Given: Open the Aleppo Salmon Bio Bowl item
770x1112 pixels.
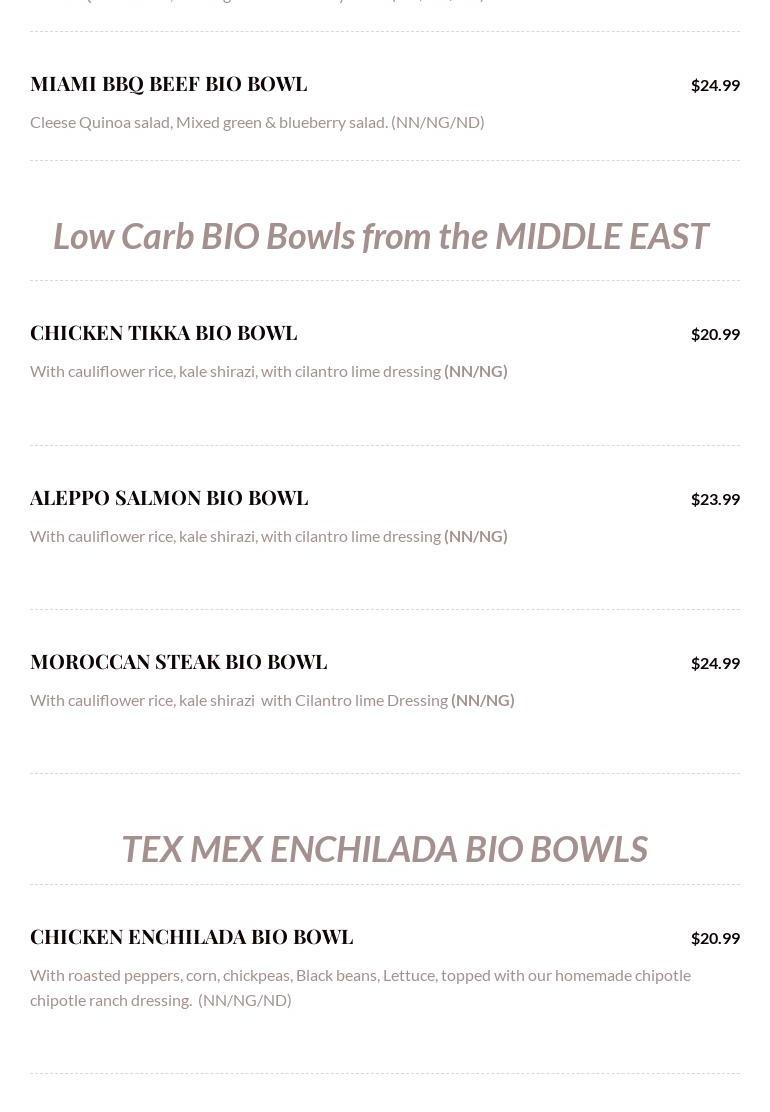Looking at the screenshot, I should (x=169, y=498).
